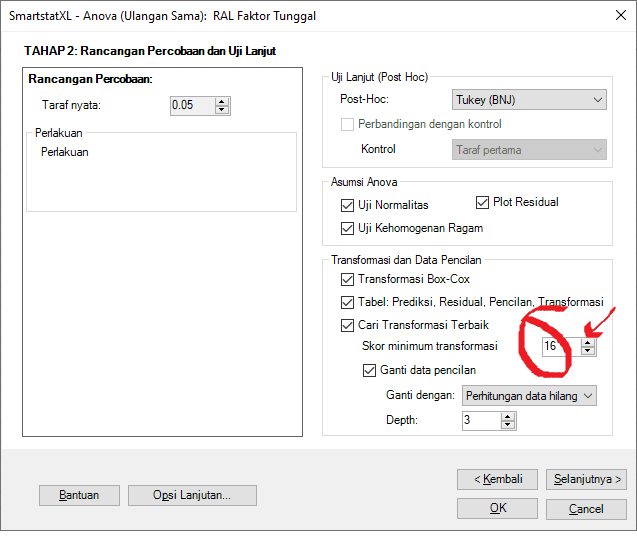Disable Transformasi Box-Cox checkbox
This screenshot has height=536, width=637.
348,279
